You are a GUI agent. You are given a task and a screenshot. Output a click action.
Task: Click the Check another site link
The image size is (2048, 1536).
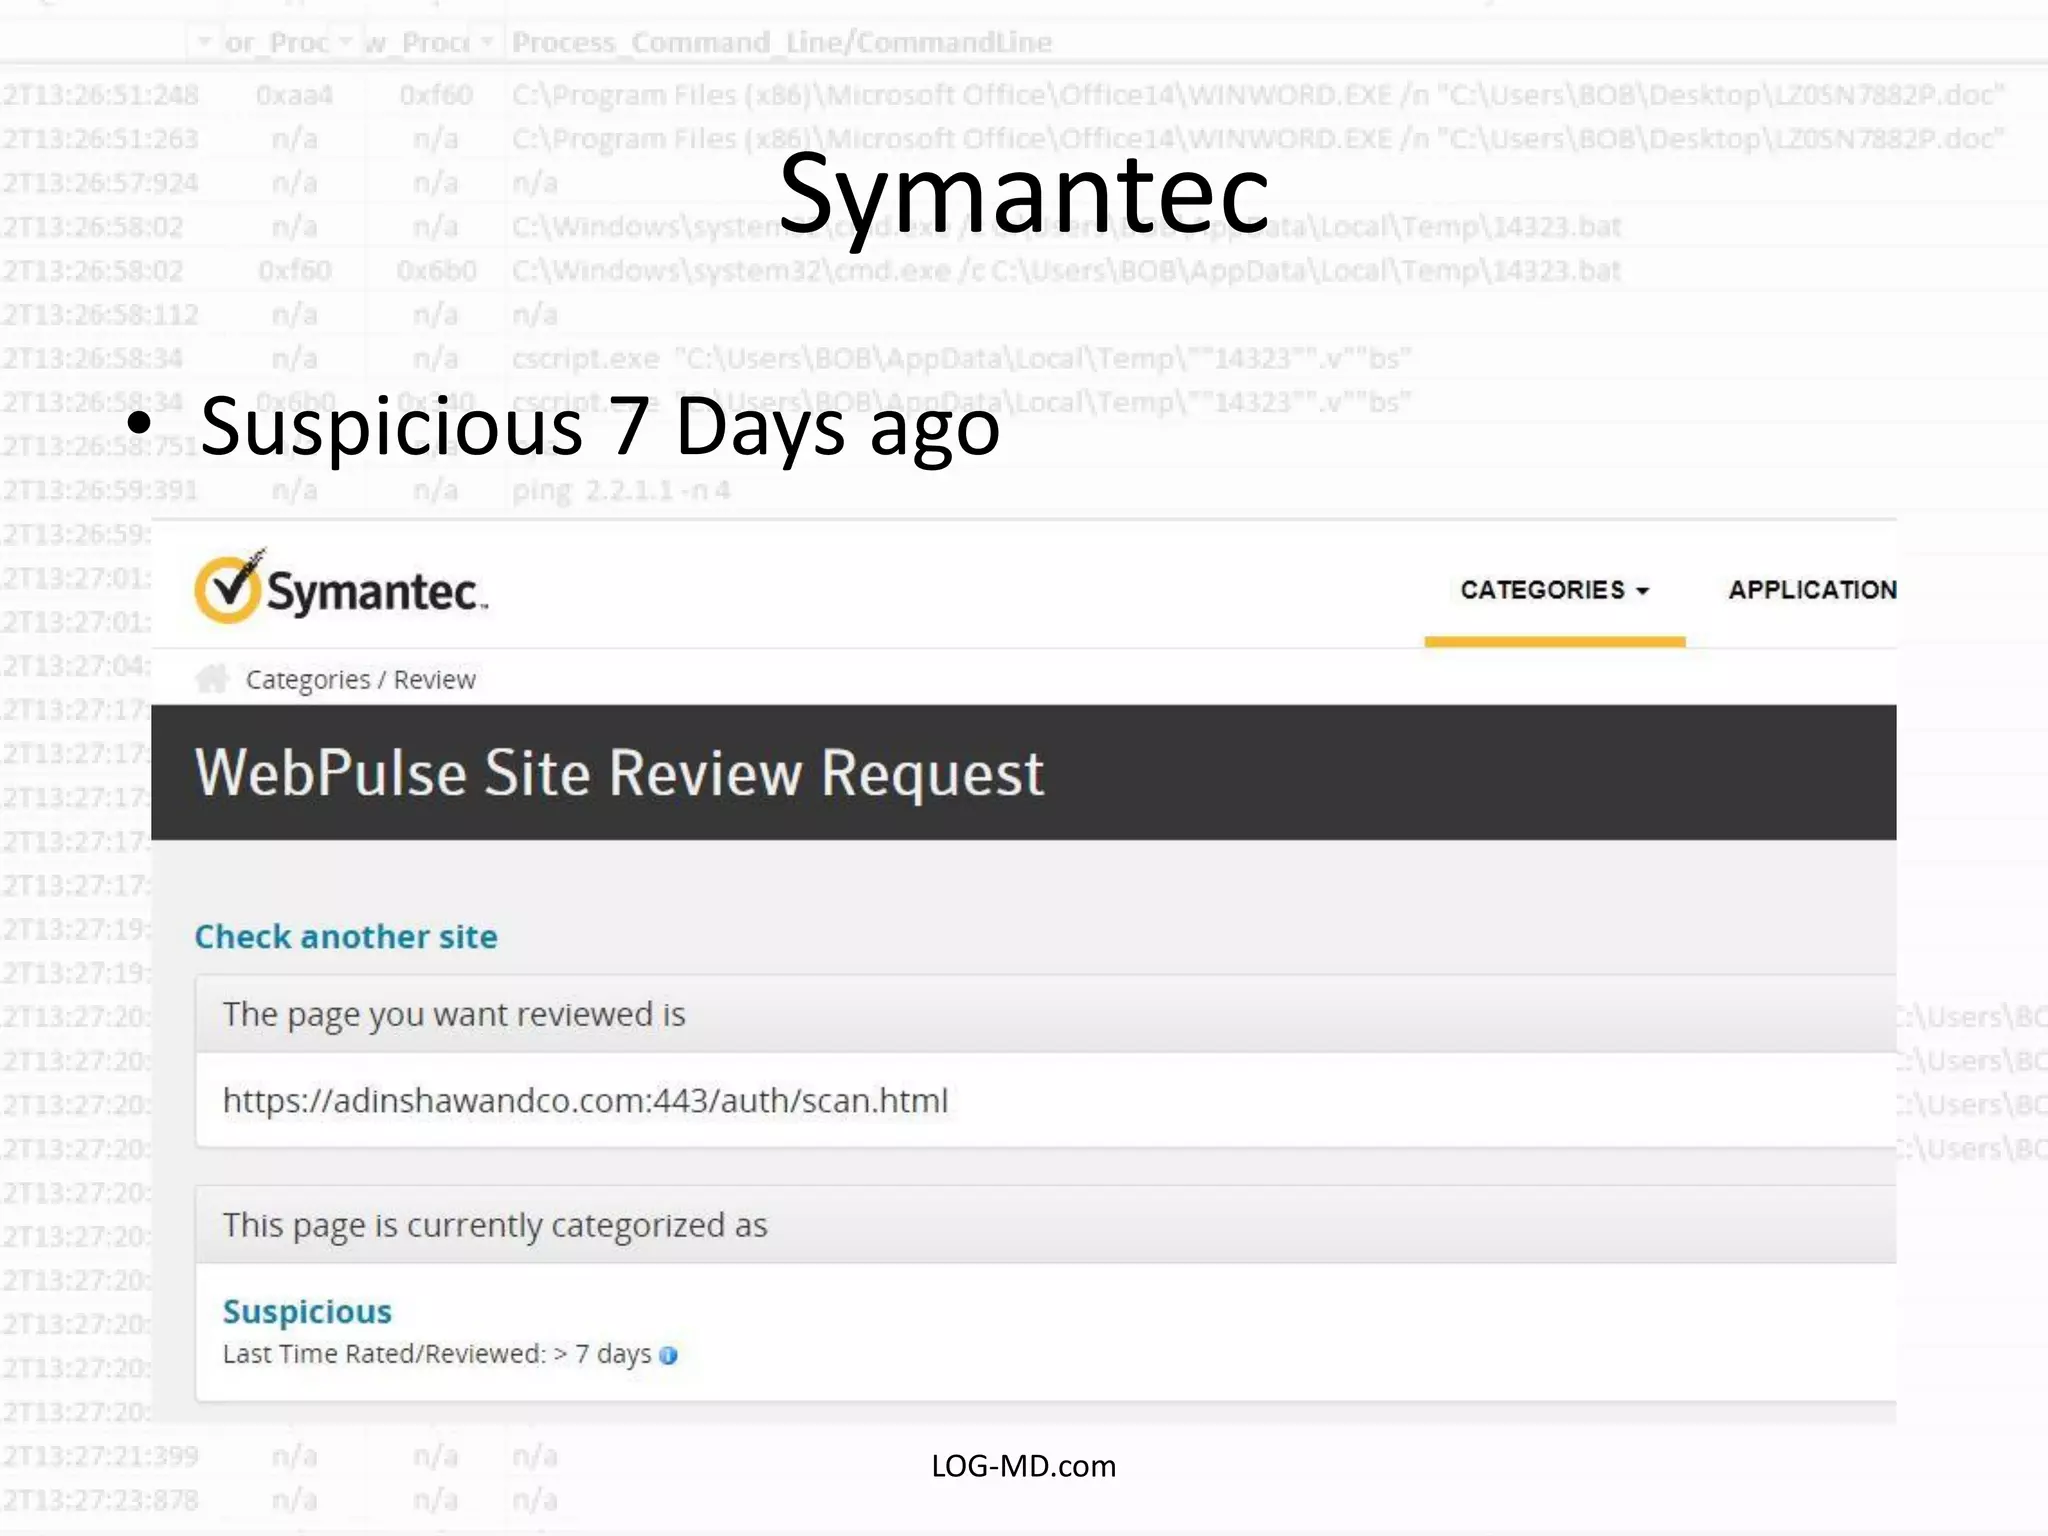tap(346, 937)
